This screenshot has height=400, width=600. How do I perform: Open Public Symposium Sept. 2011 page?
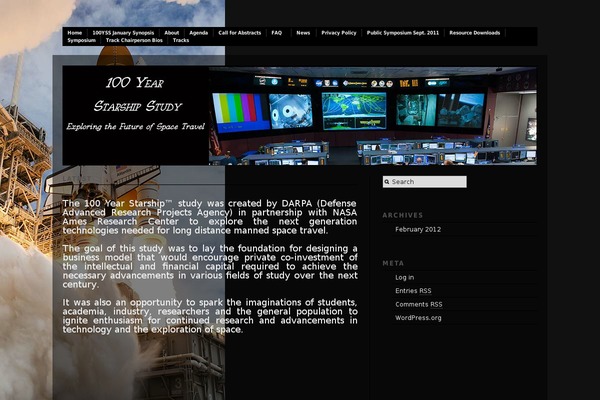[x=403, y=33]
